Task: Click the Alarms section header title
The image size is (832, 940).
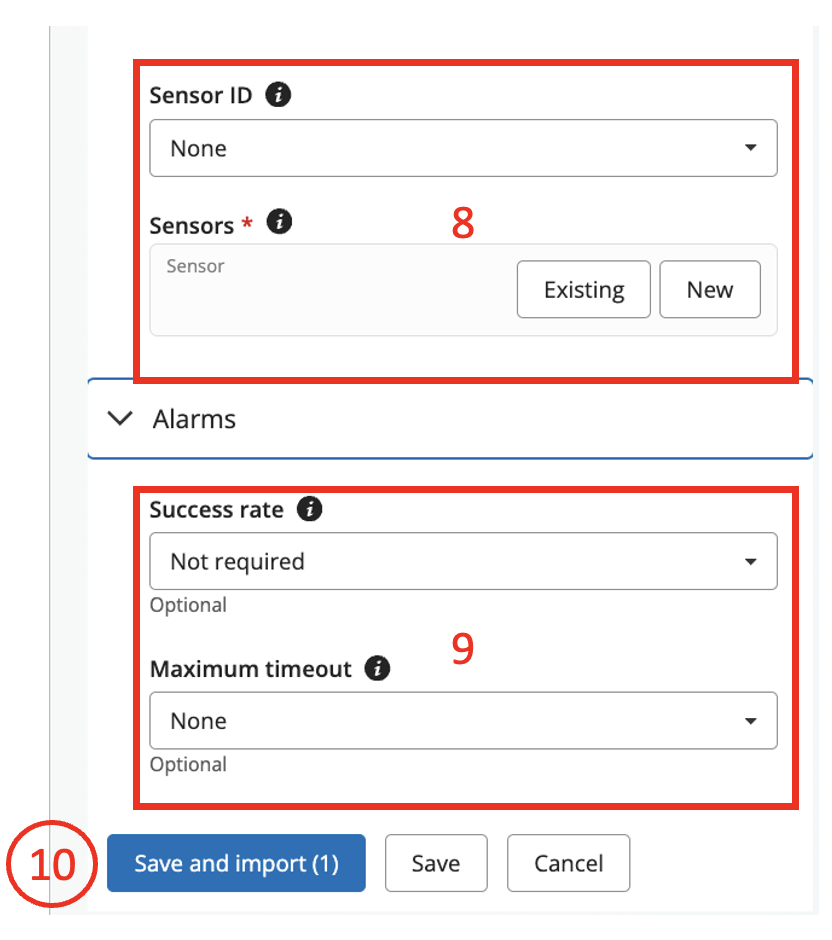Action: click(x=194, y=419)
